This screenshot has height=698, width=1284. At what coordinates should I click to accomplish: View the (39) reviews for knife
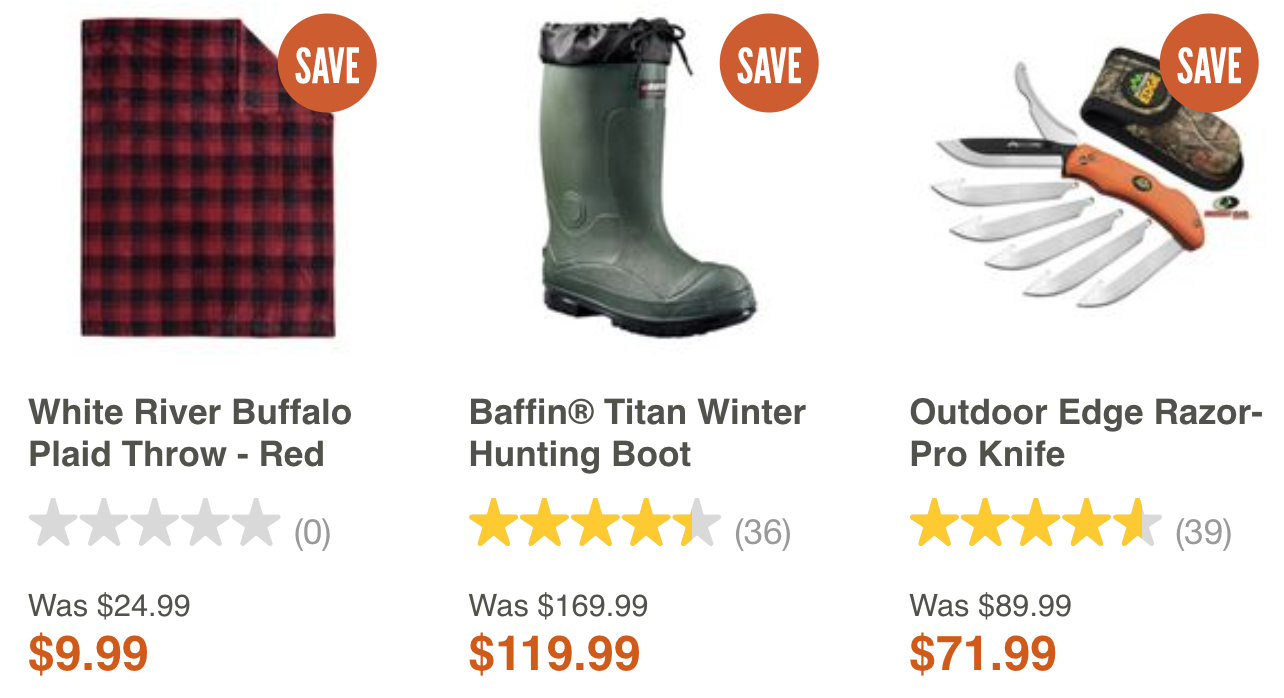pyautogui.click(x=1203, y=533)
